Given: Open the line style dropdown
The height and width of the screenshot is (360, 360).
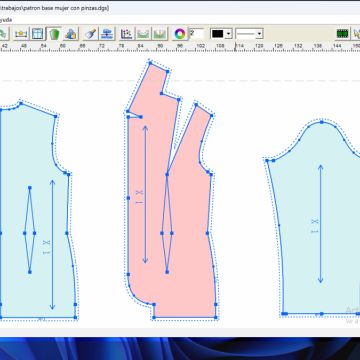Looking at the screenshot, I should tap(249, 34).
